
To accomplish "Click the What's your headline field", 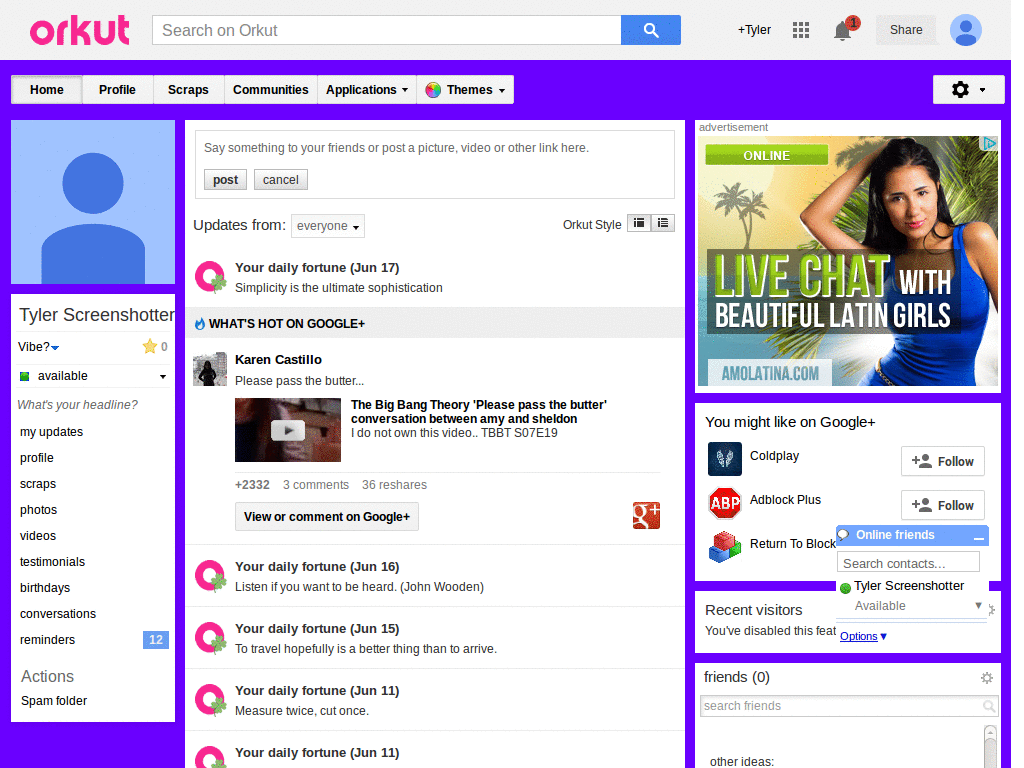I will 78,405.
